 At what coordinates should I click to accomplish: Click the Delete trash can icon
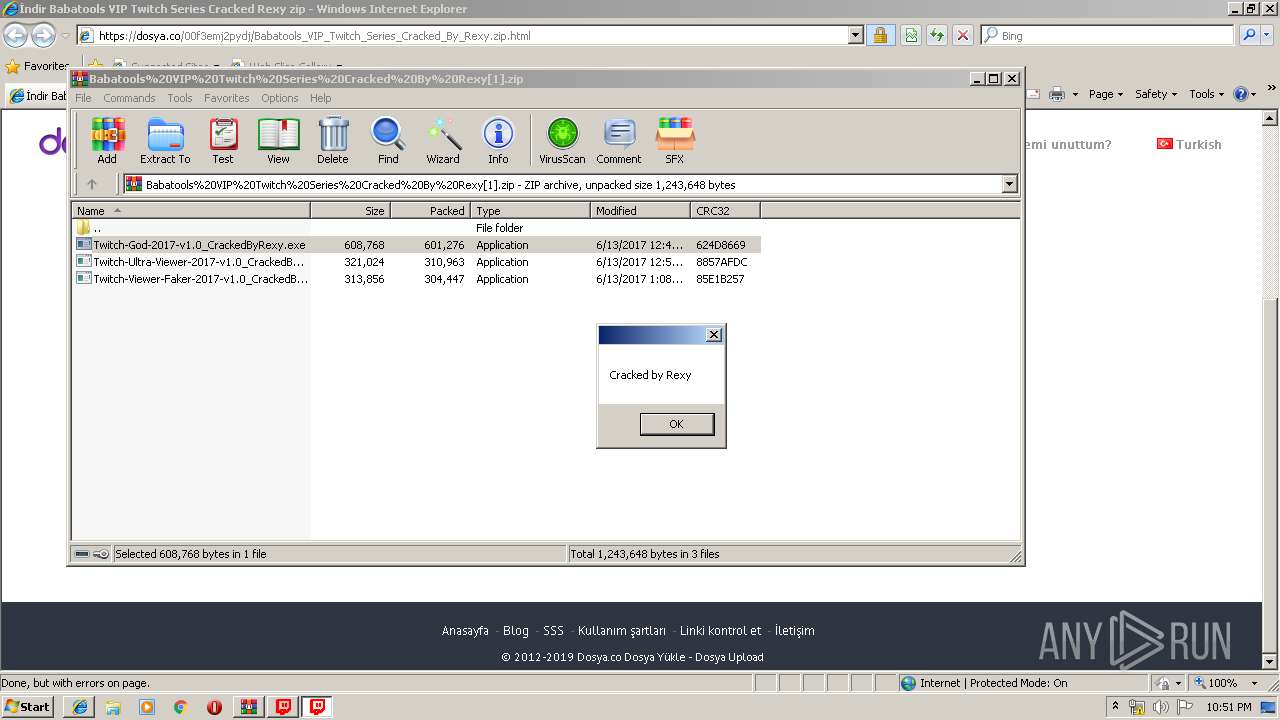point(333,141)
